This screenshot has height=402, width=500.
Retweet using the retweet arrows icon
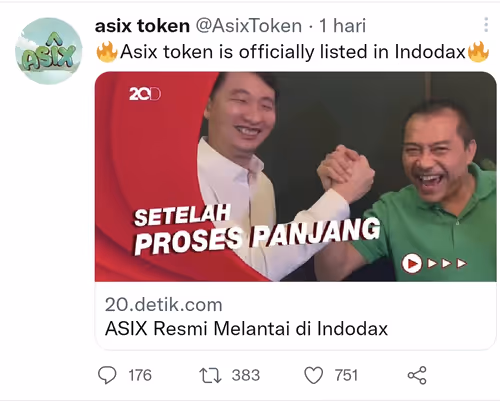click(210, 375)
